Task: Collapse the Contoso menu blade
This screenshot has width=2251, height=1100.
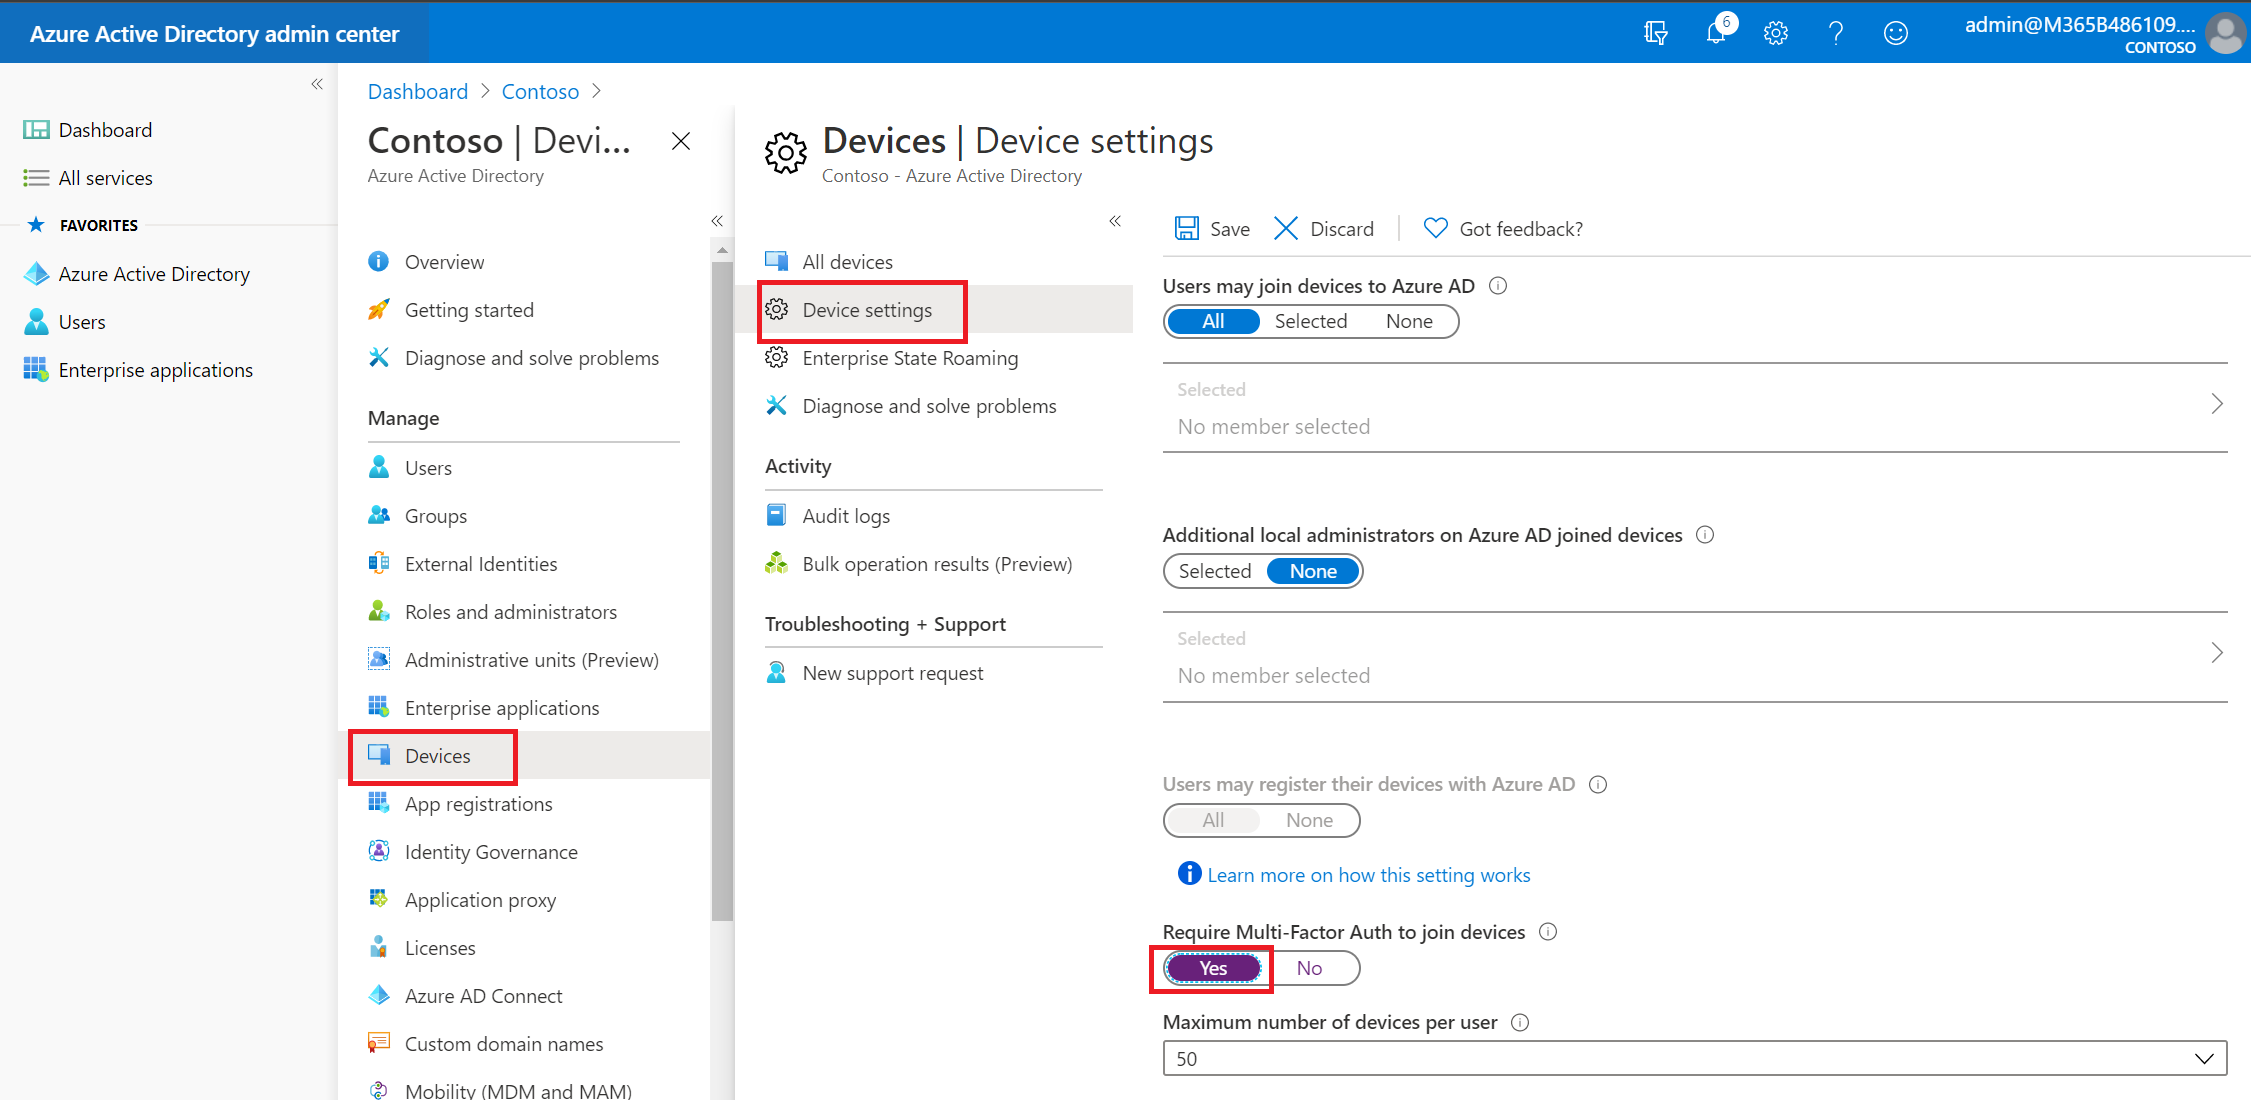Action: click(717, 221)
